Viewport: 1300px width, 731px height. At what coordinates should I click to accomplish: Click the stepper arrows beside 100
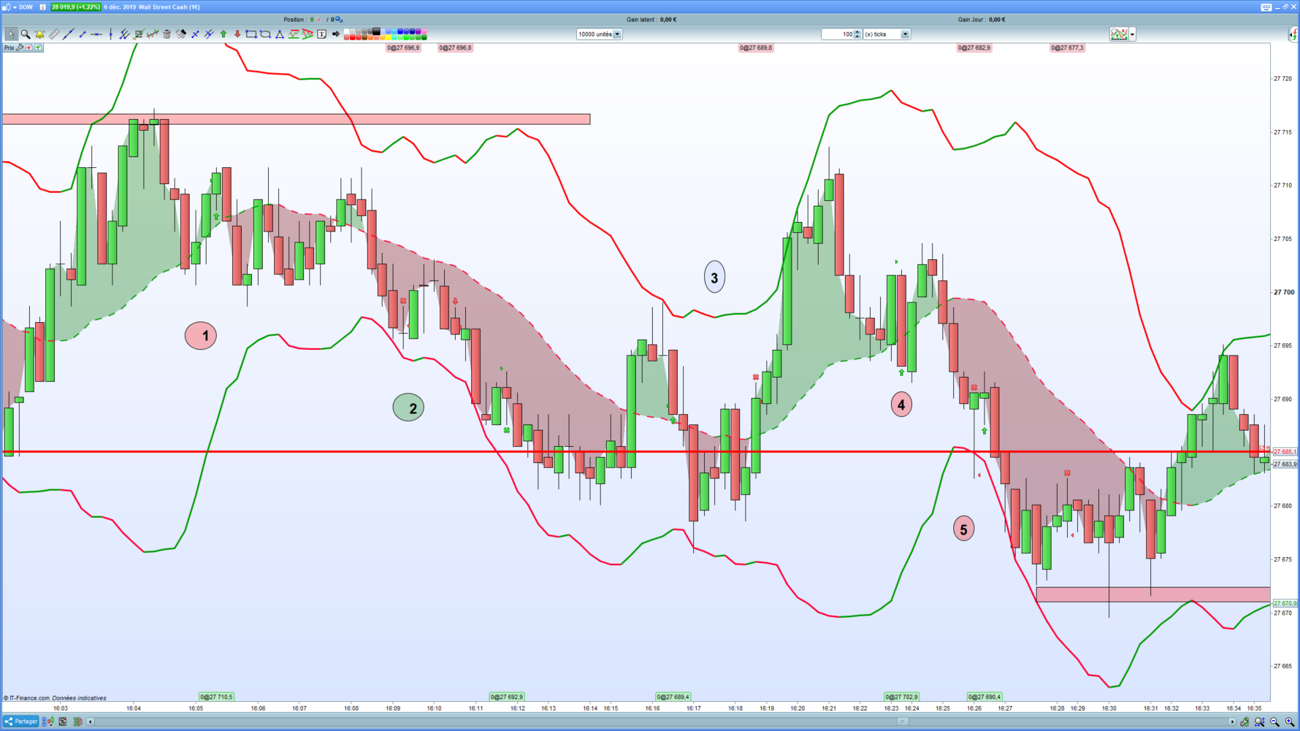point(857,34)
